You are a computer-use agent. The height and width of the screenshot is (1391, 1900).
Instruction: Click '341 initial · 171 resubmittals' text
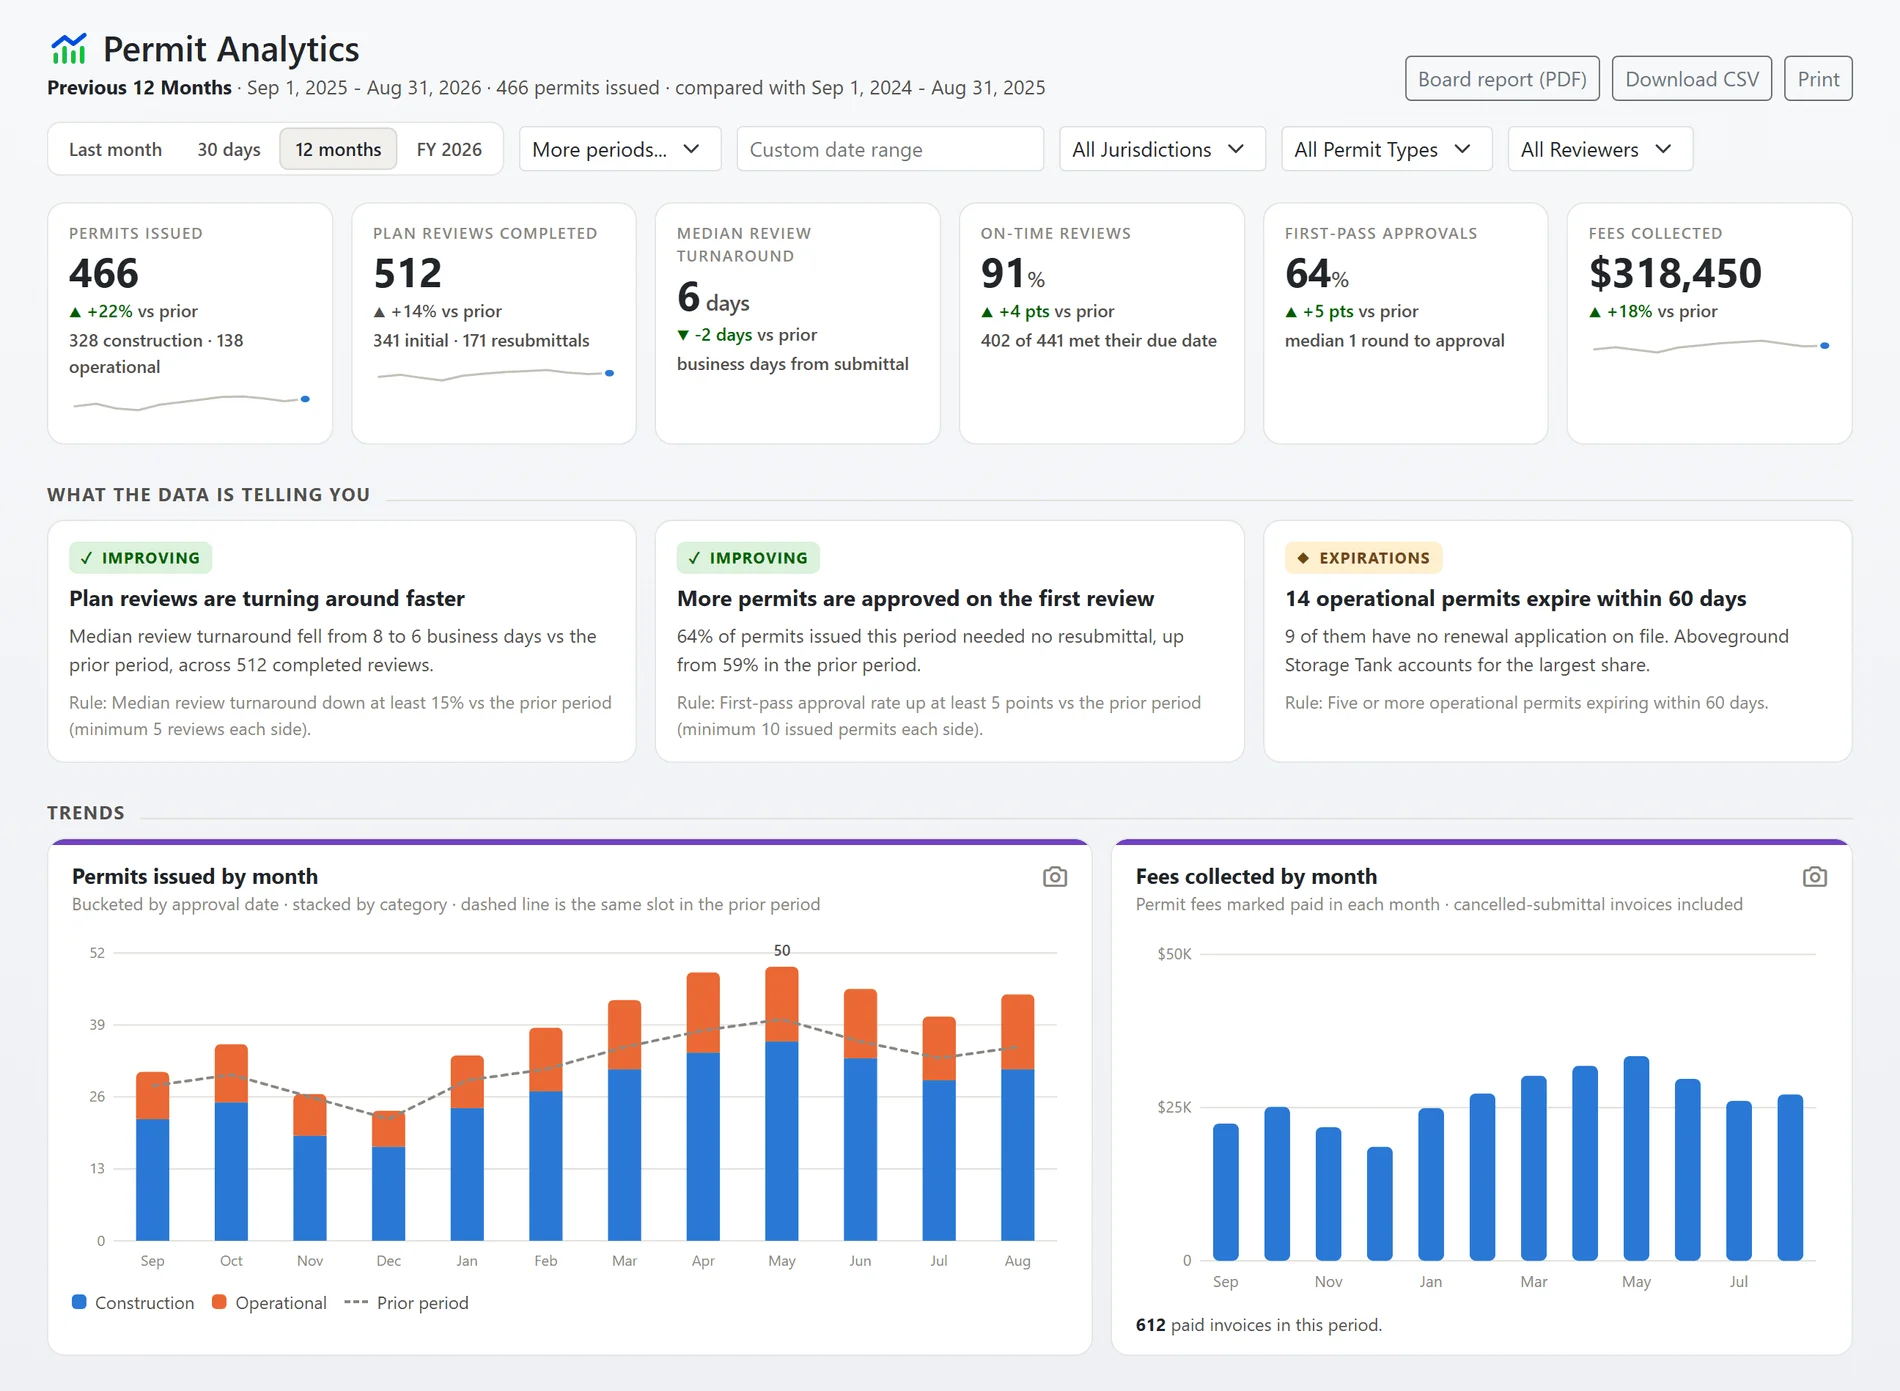point(481,340)
